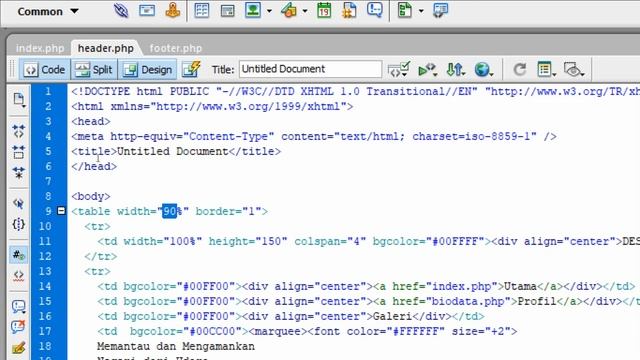
Task: Insert a Div Tag
Action: pos(227,11)
